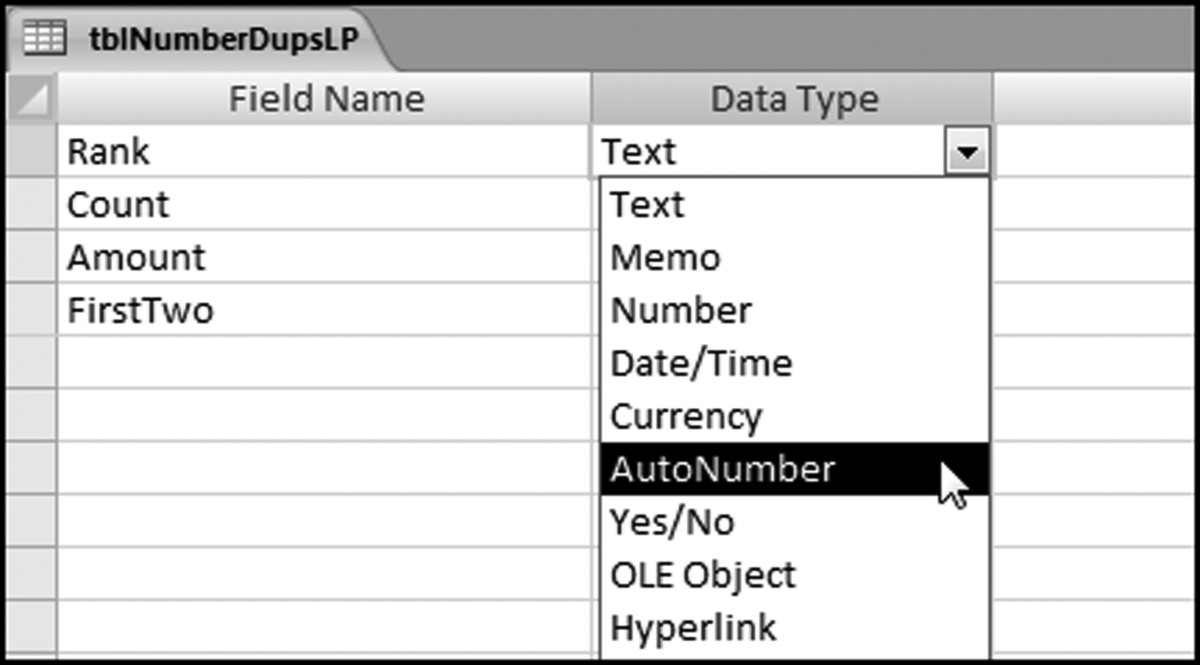Click the Rank field name cell
The image size is (1200, 665).
[324, 152]
